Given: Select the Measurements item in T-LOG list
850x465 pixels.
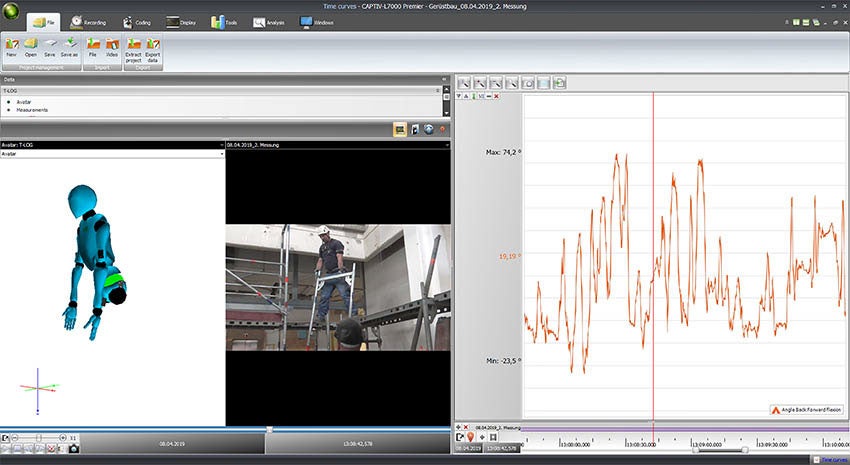Looking at the screenshot, I should point(32,110).
